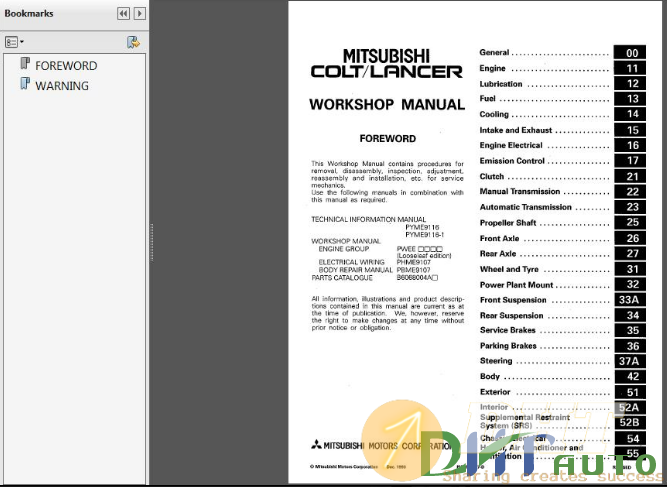Click index tab 23 Automatic Transmission
Viewport: 667px width, 487px height.
pos(630,207)
